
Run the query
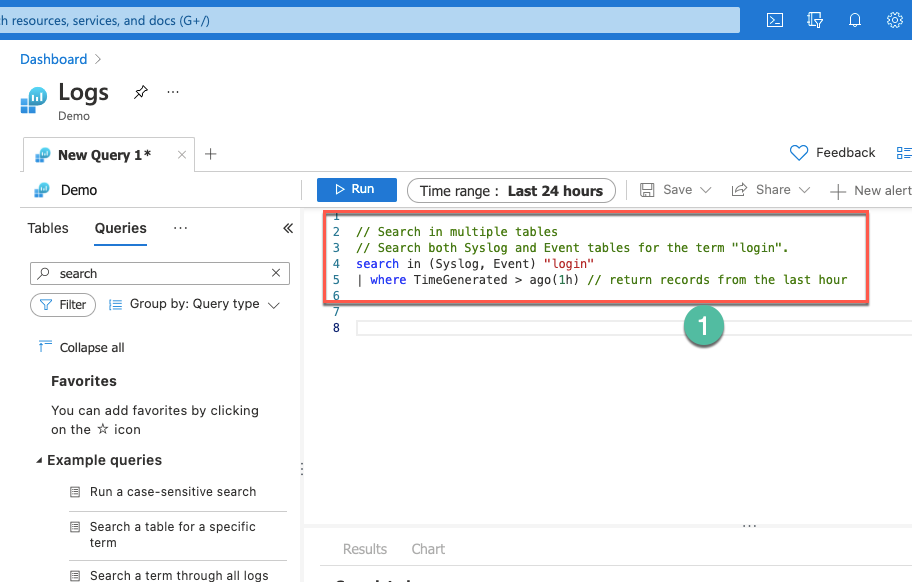(357, 190)
